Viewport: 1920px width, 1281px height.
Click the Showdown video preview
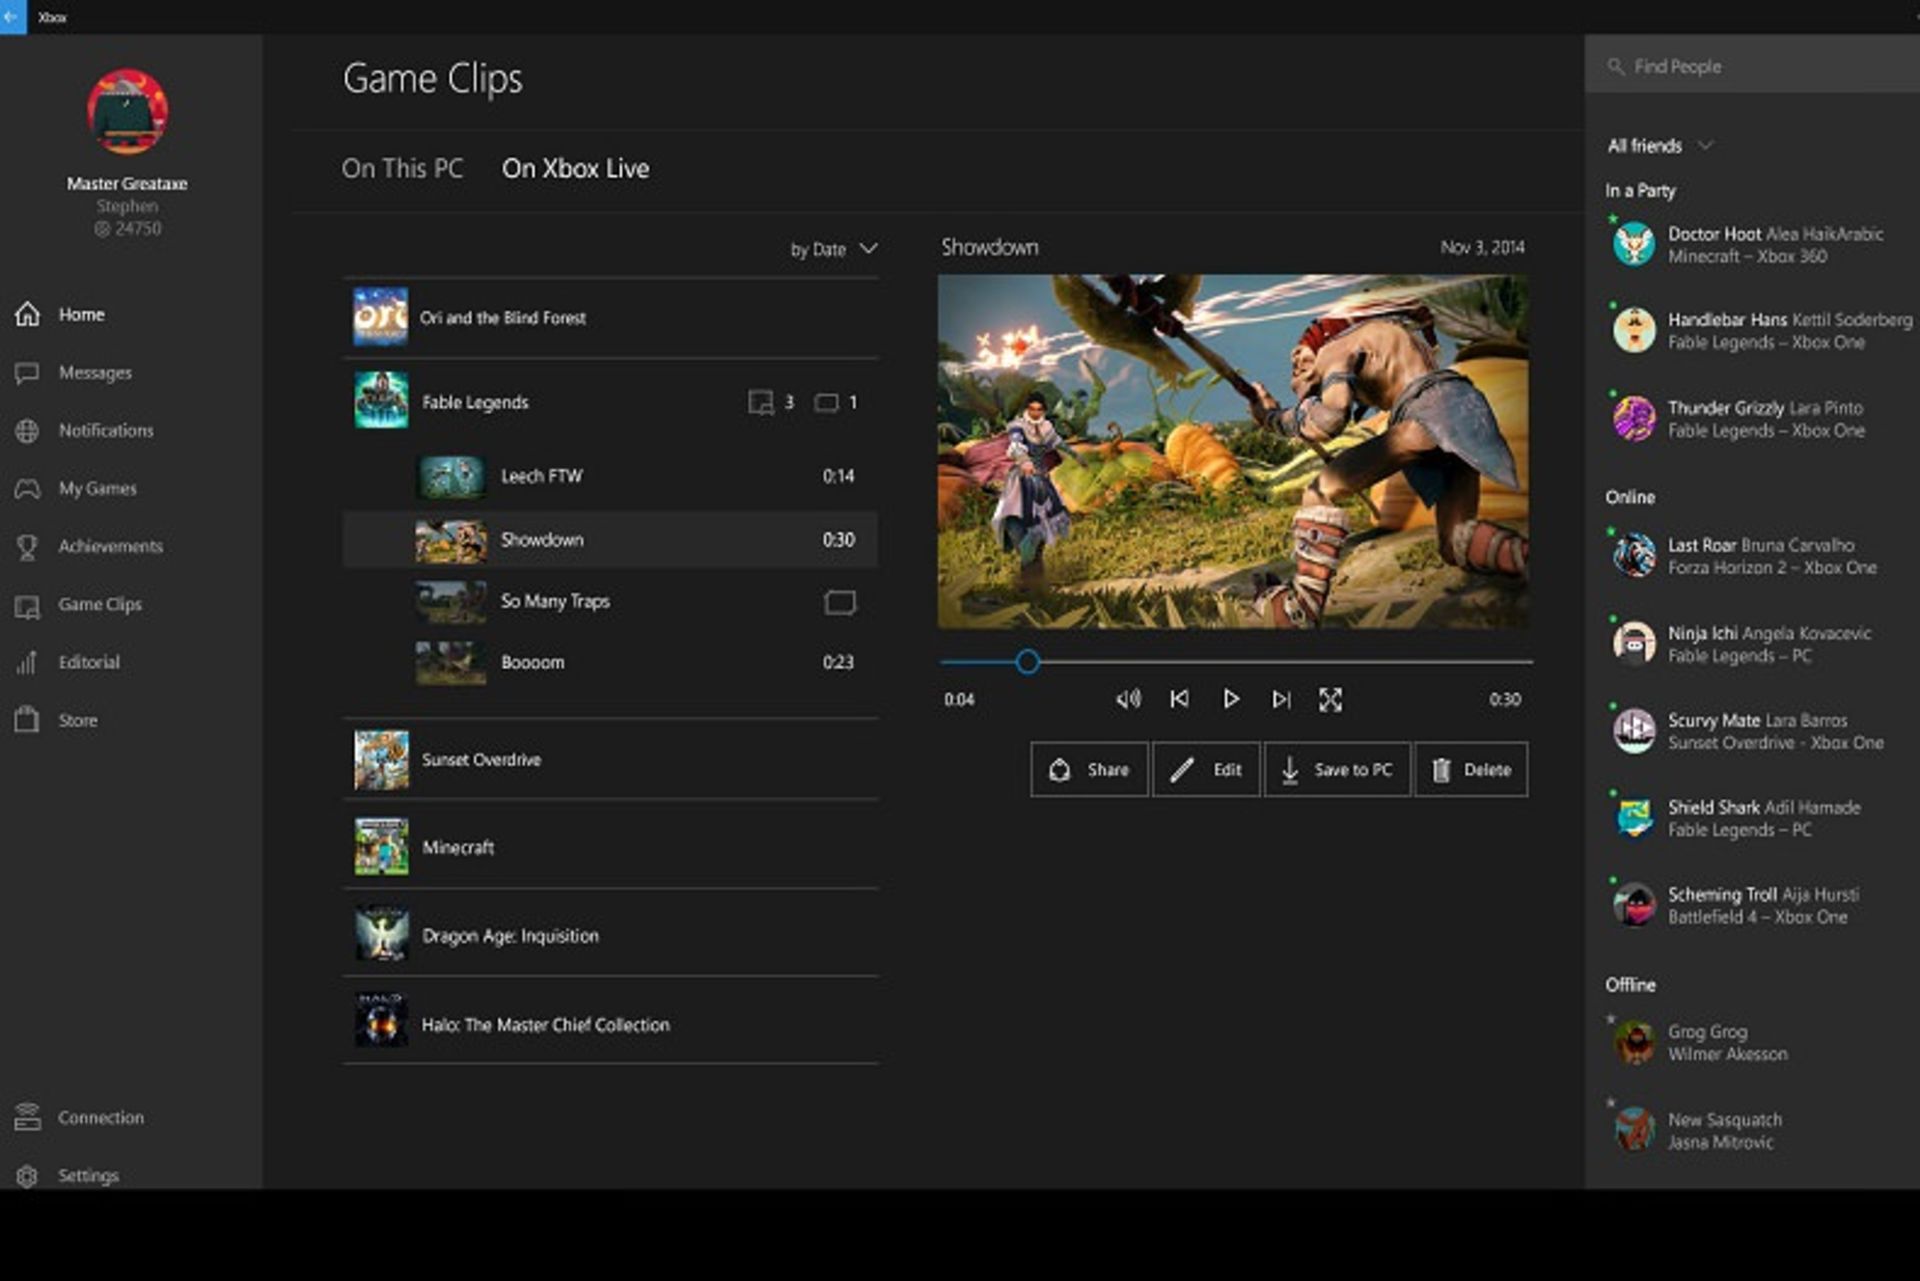coord(1232,452)
